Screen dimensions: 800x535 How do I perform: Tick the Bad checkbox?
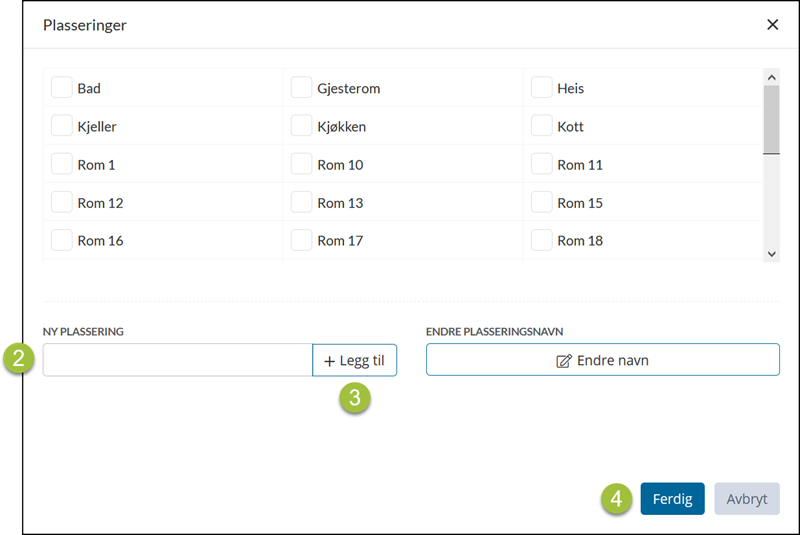click(x=62, y=88)
